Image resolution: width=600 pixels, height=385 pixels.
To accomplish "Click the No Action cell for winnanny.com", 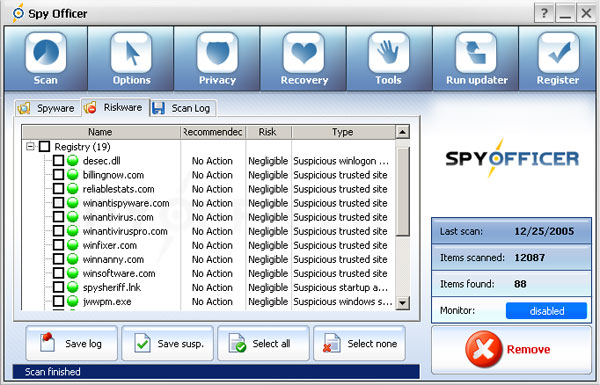I will 212,259.
